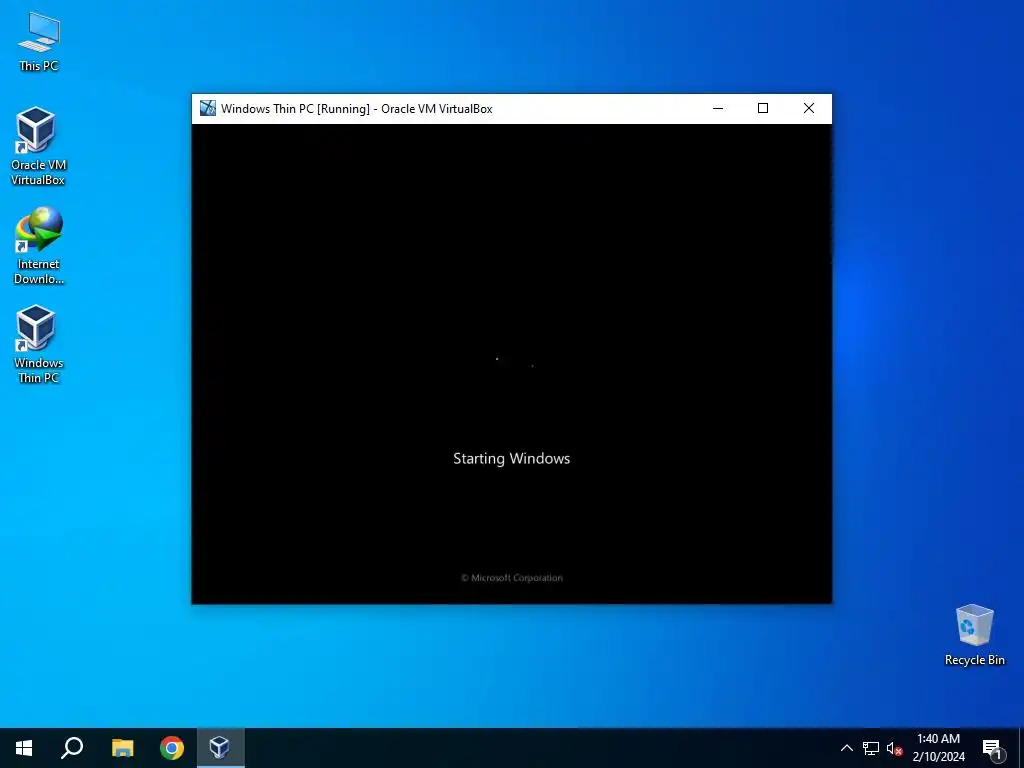Screen dimensions: 1024x768
Task: Select the Windows Thin PC desktop shortcut
Action: tap(39, 344)
